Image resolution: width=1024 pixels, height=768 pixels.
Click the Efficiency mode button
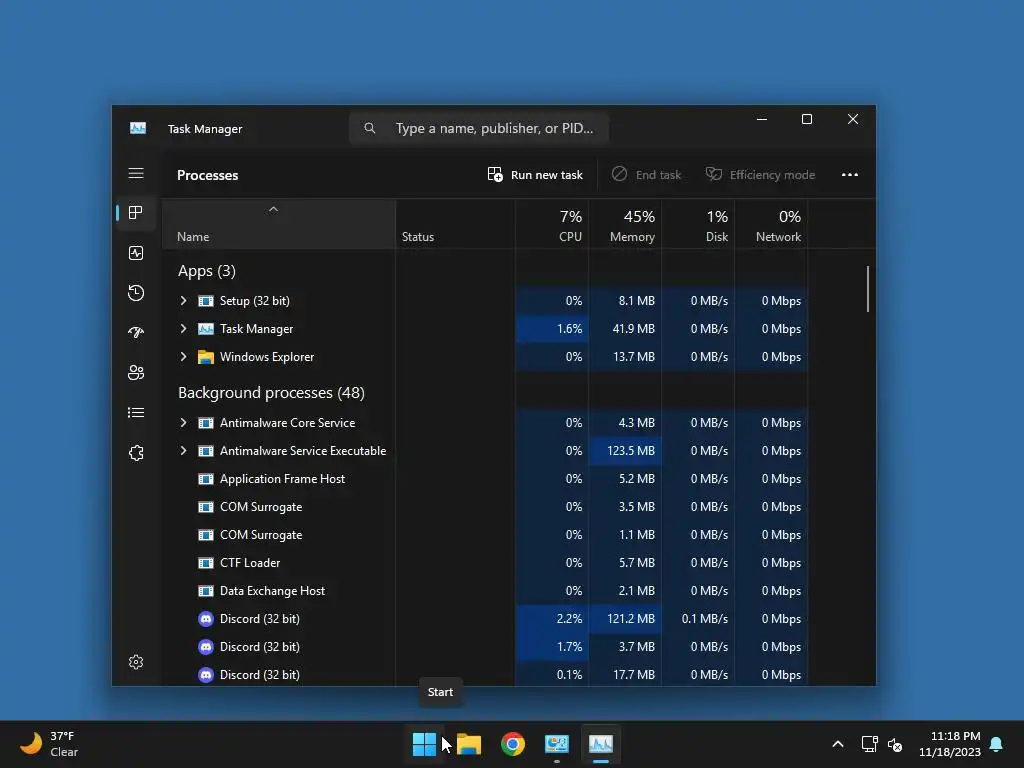coord(761,174)
